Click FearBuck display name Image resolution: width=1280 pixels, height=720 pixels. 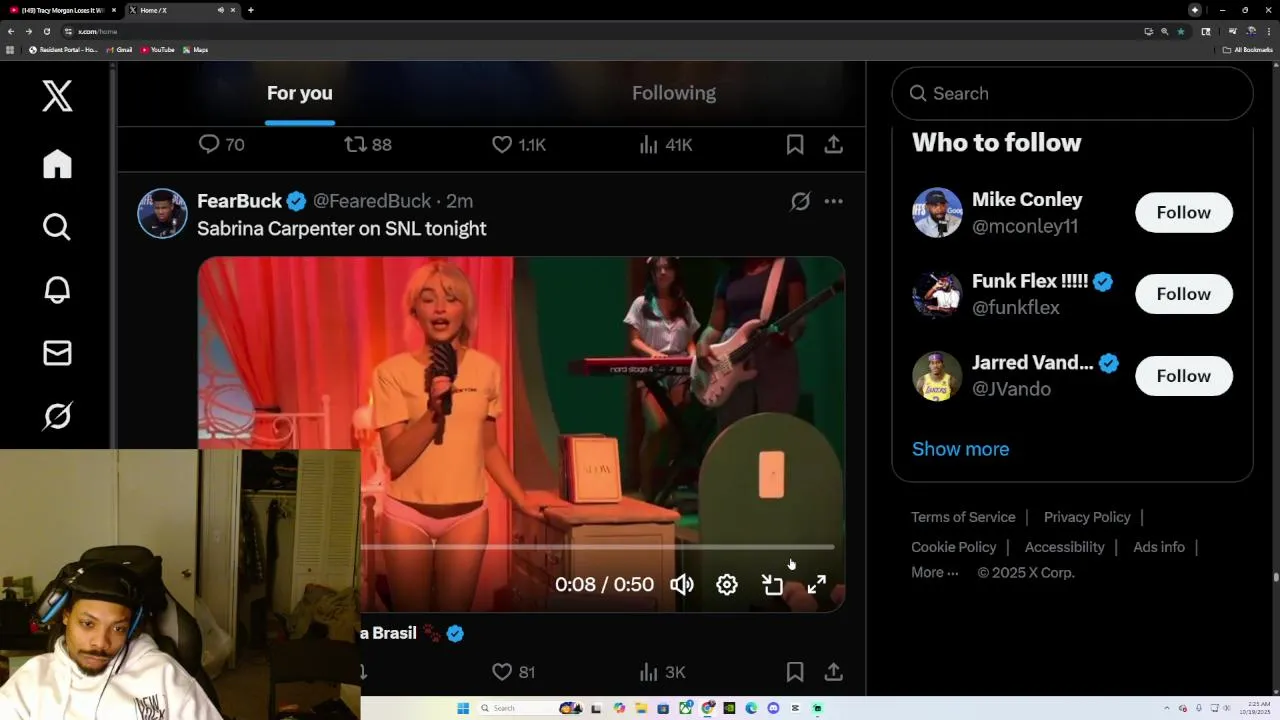(240, 201)
